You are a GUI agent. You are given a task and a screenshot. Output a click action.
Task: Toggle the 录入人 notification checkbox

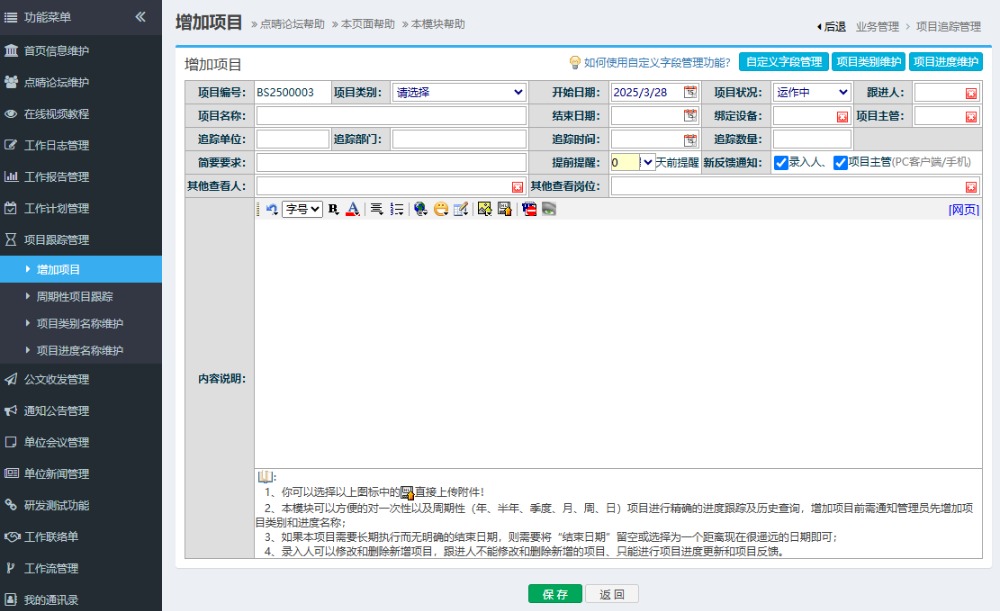click(781, 163)
